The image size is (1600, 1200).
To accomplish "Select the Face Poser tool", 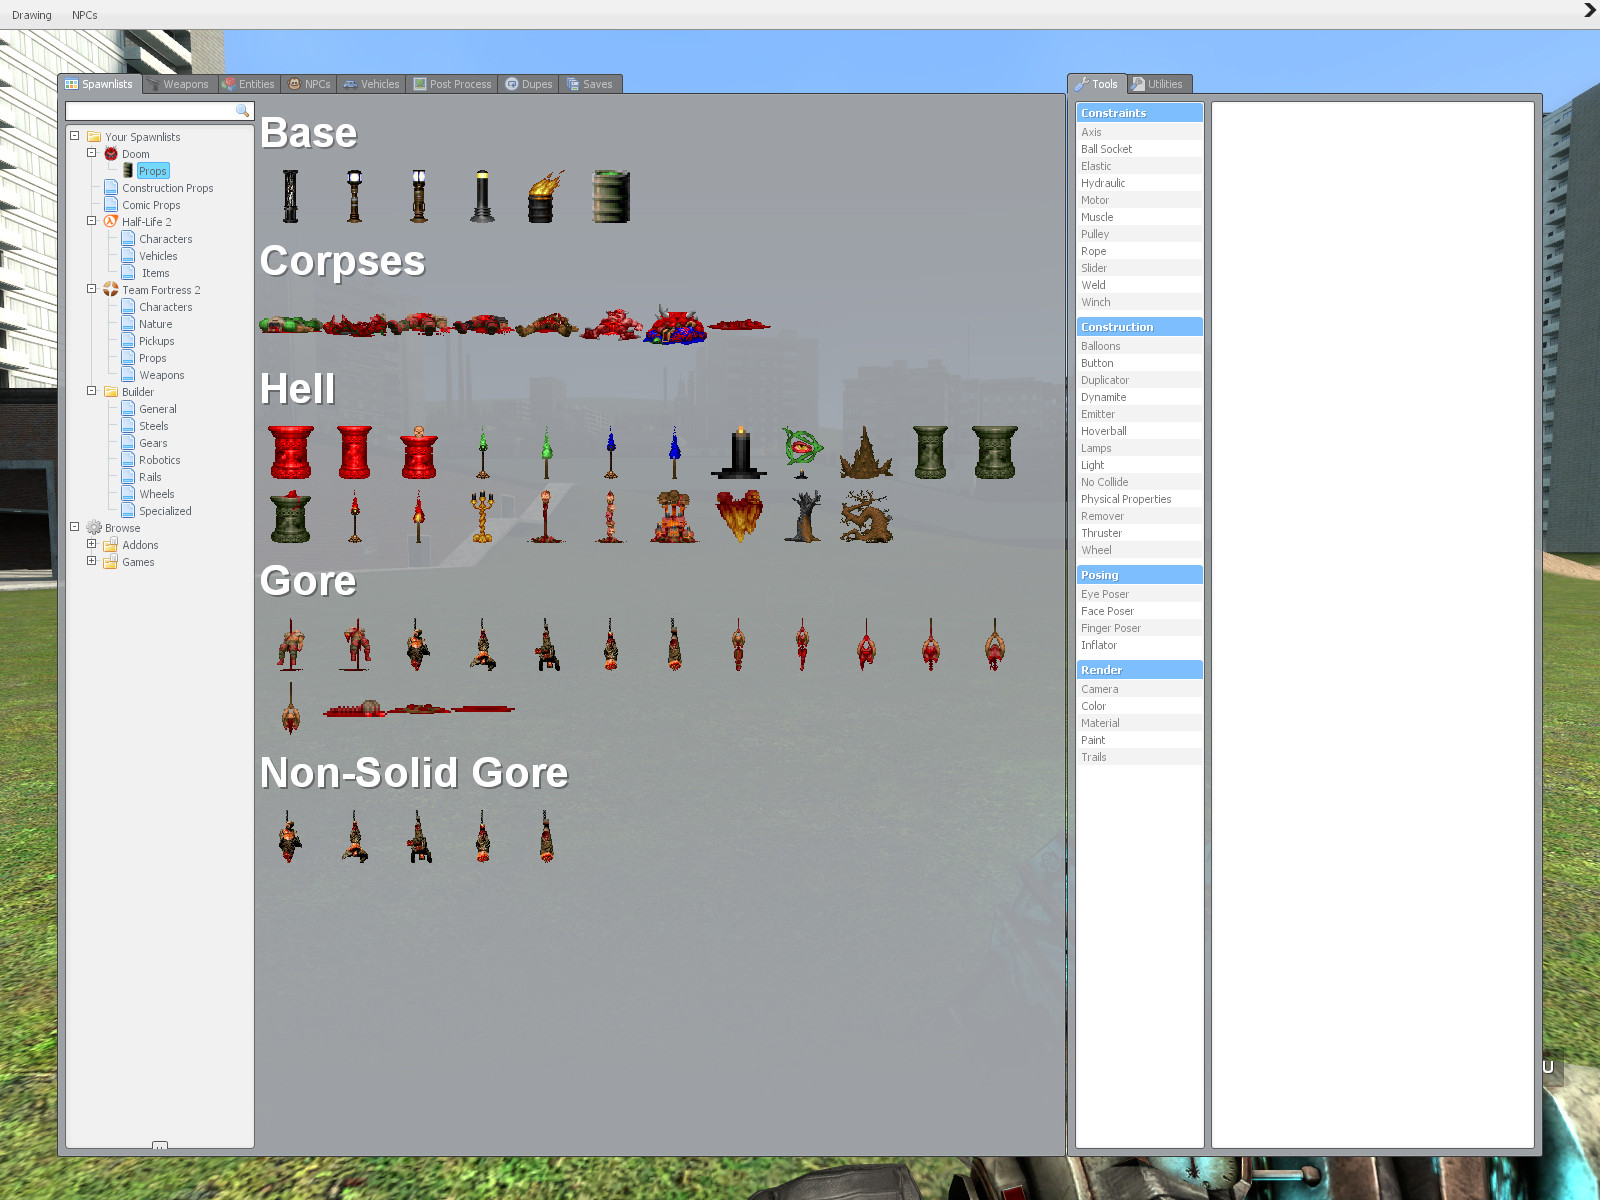I will tap(1139, 611).
